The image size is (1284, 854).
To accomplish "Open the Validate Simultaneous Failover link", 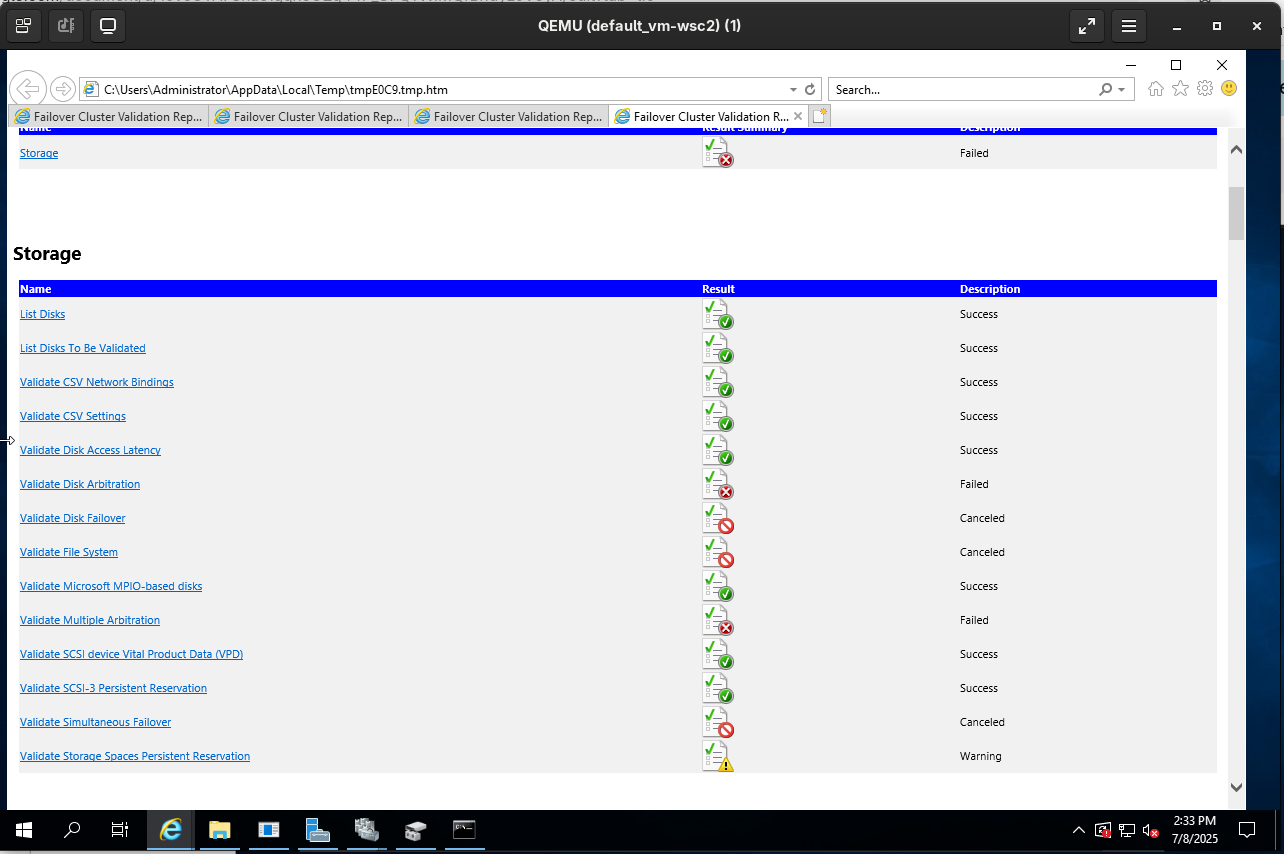I will pos(96,722).
